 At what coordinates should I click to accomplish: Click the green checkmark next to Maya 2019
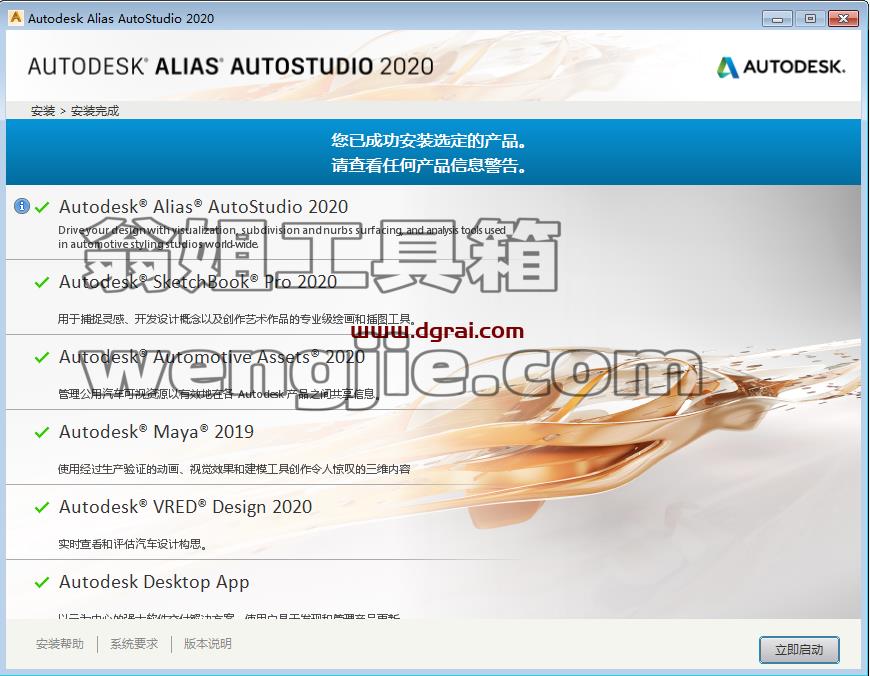coord(42,432)
